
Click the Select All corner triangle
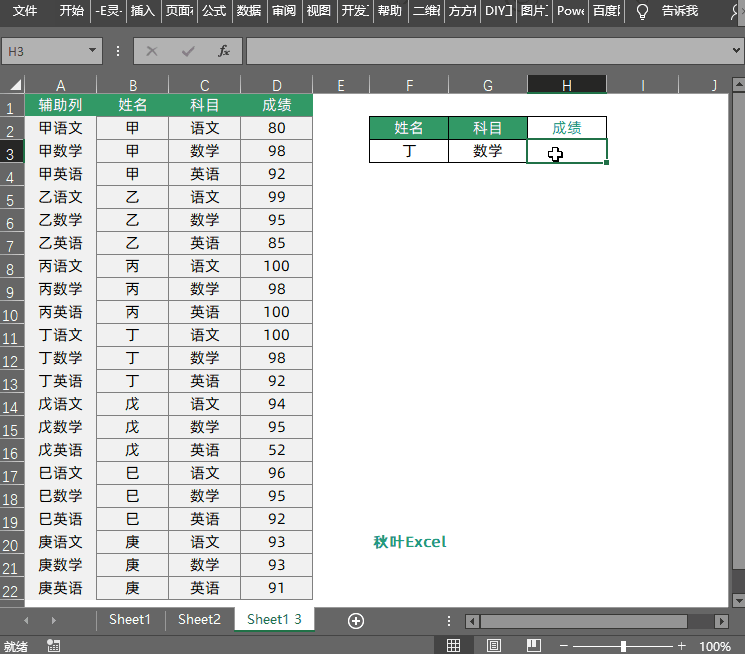click(x=12, y=86)
